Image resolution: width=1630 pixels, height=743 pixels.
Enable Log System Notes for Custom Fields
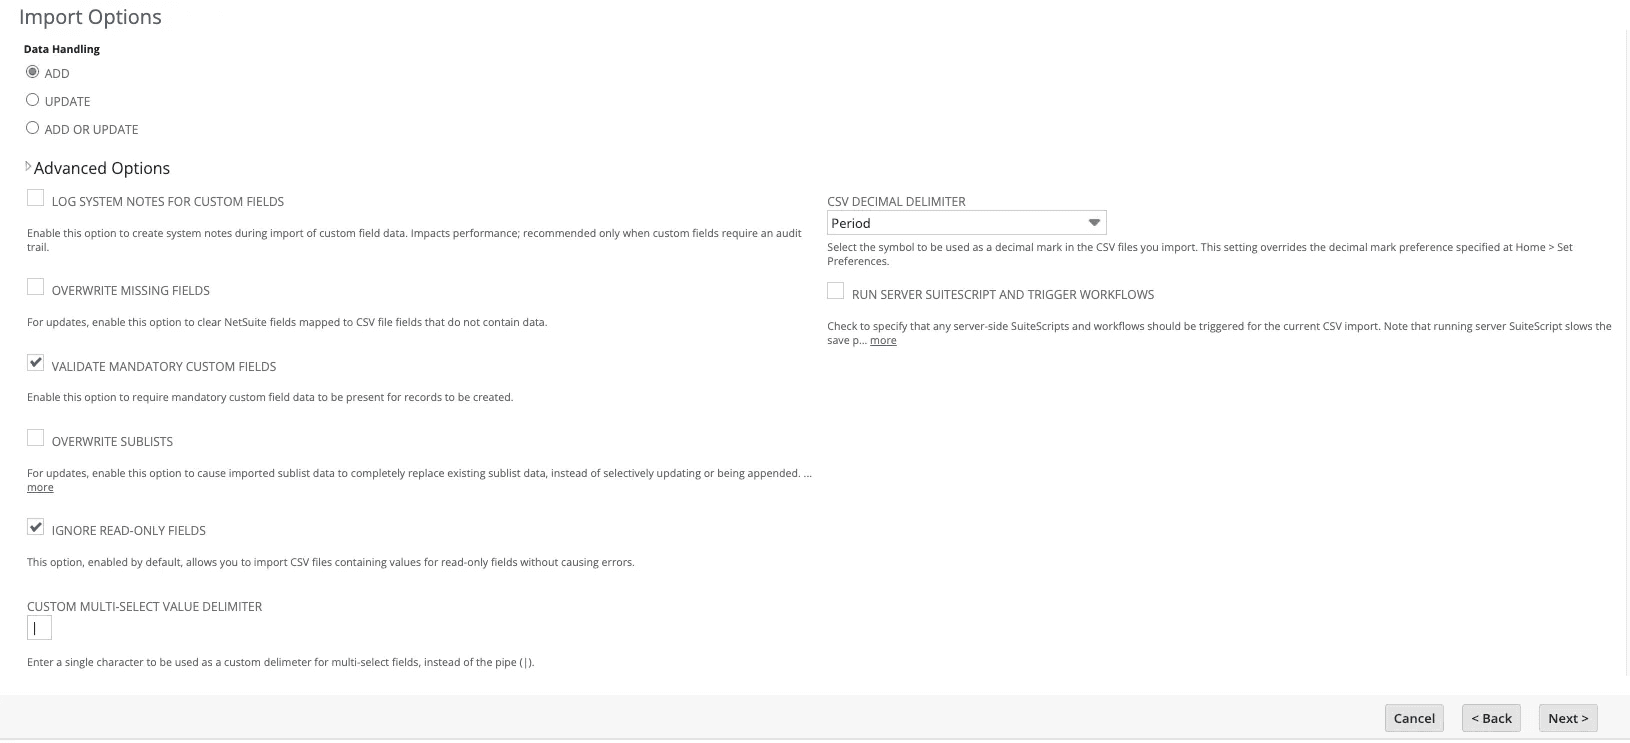tap(35, 197)
